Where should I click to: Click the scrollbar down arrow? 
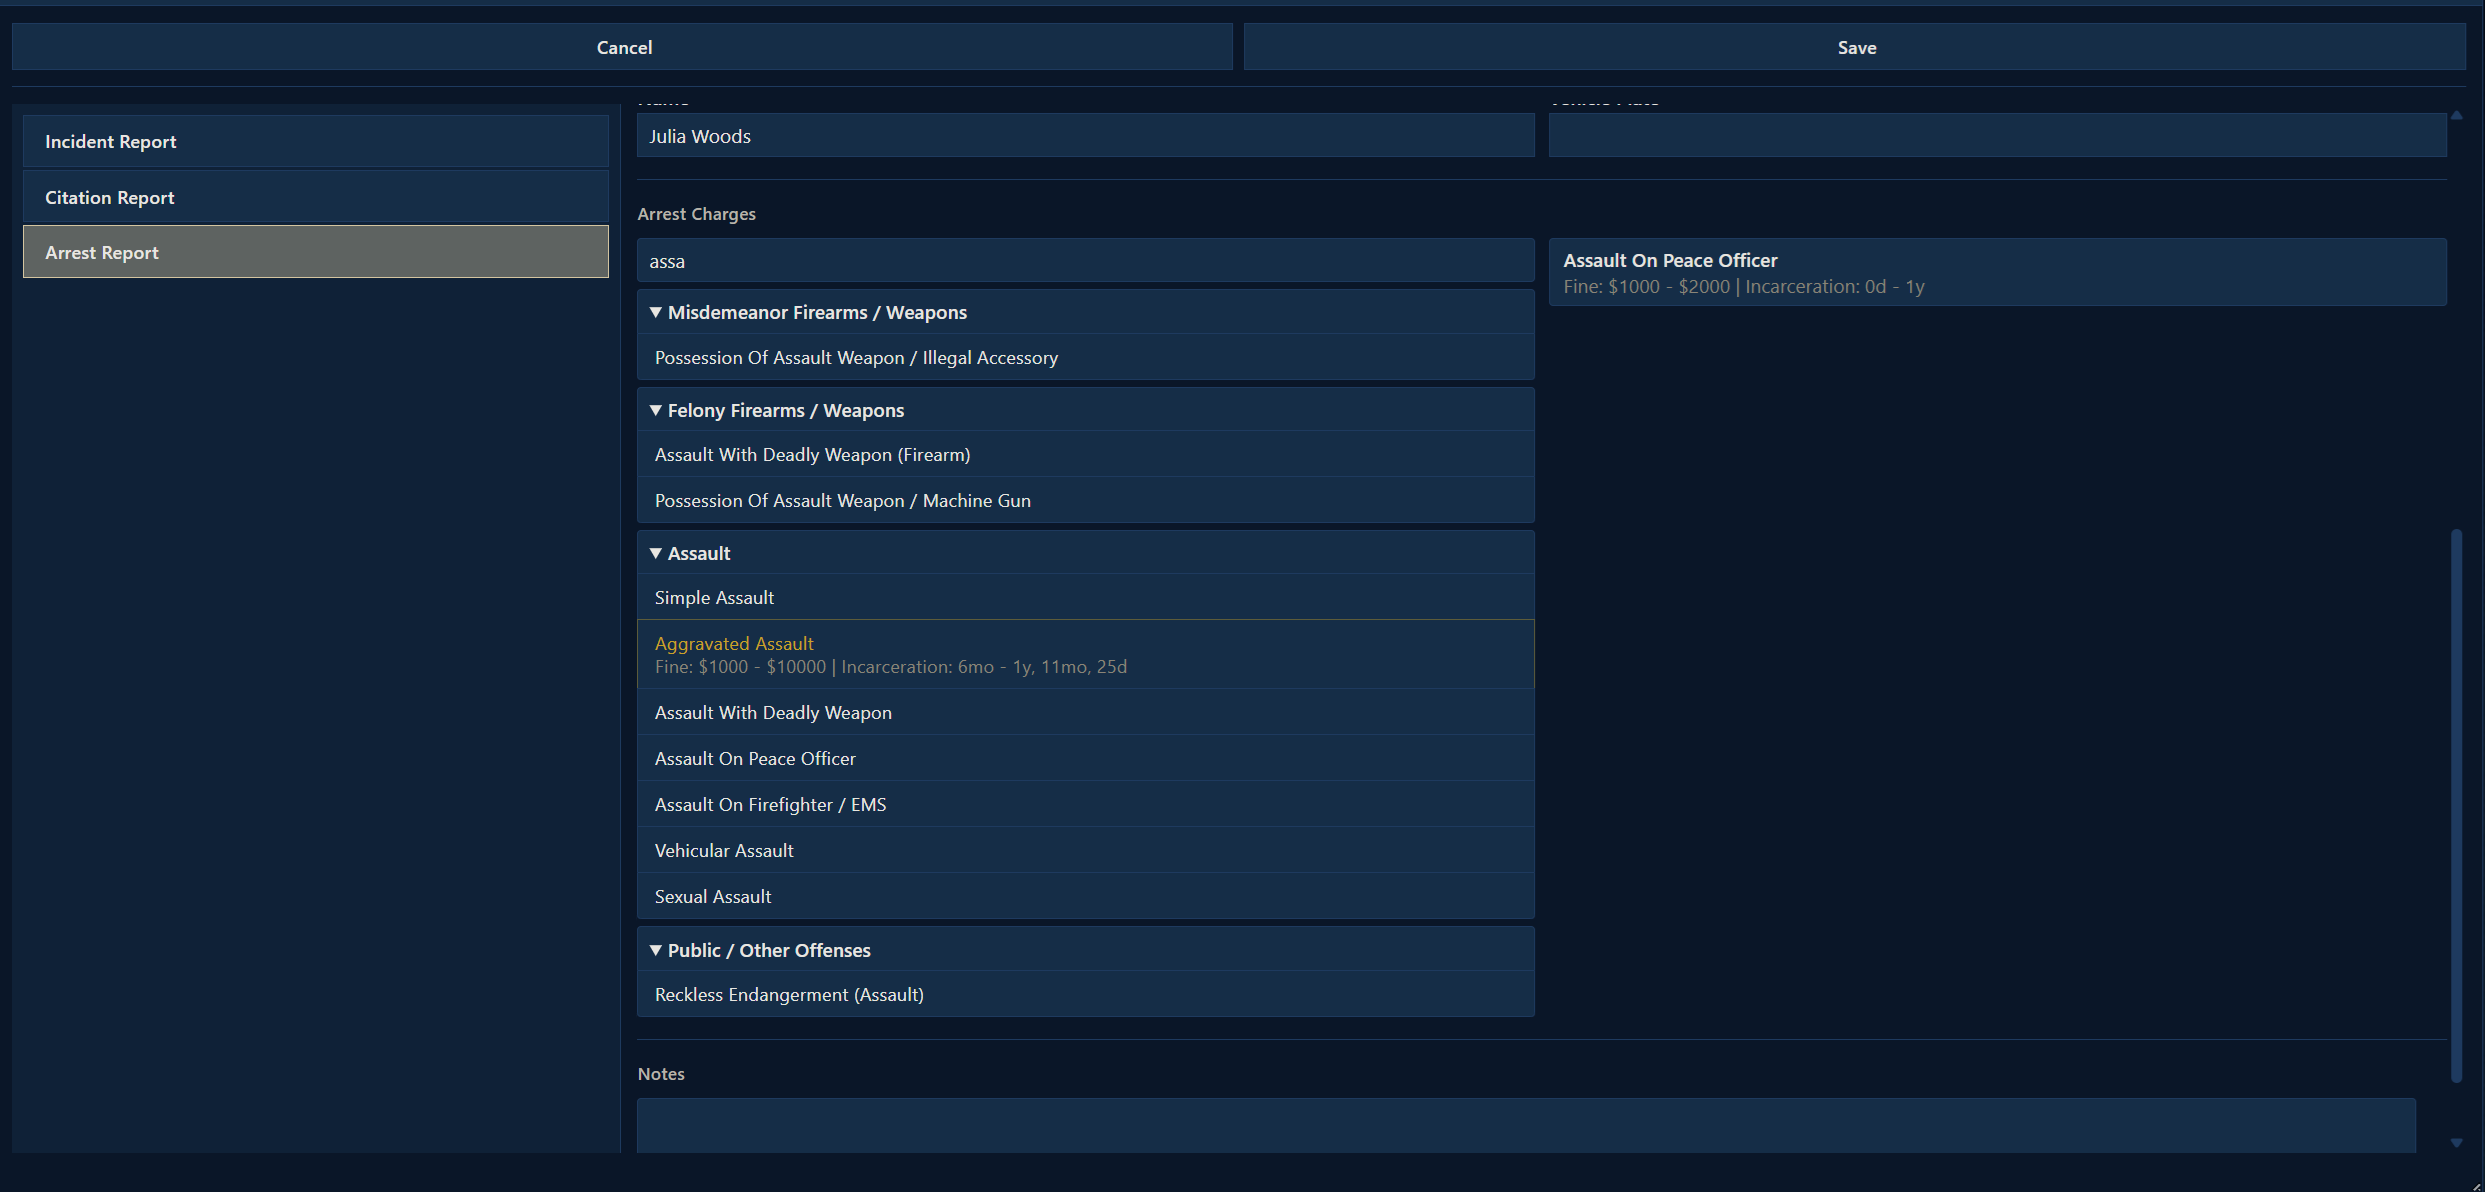[2456, 1143]
